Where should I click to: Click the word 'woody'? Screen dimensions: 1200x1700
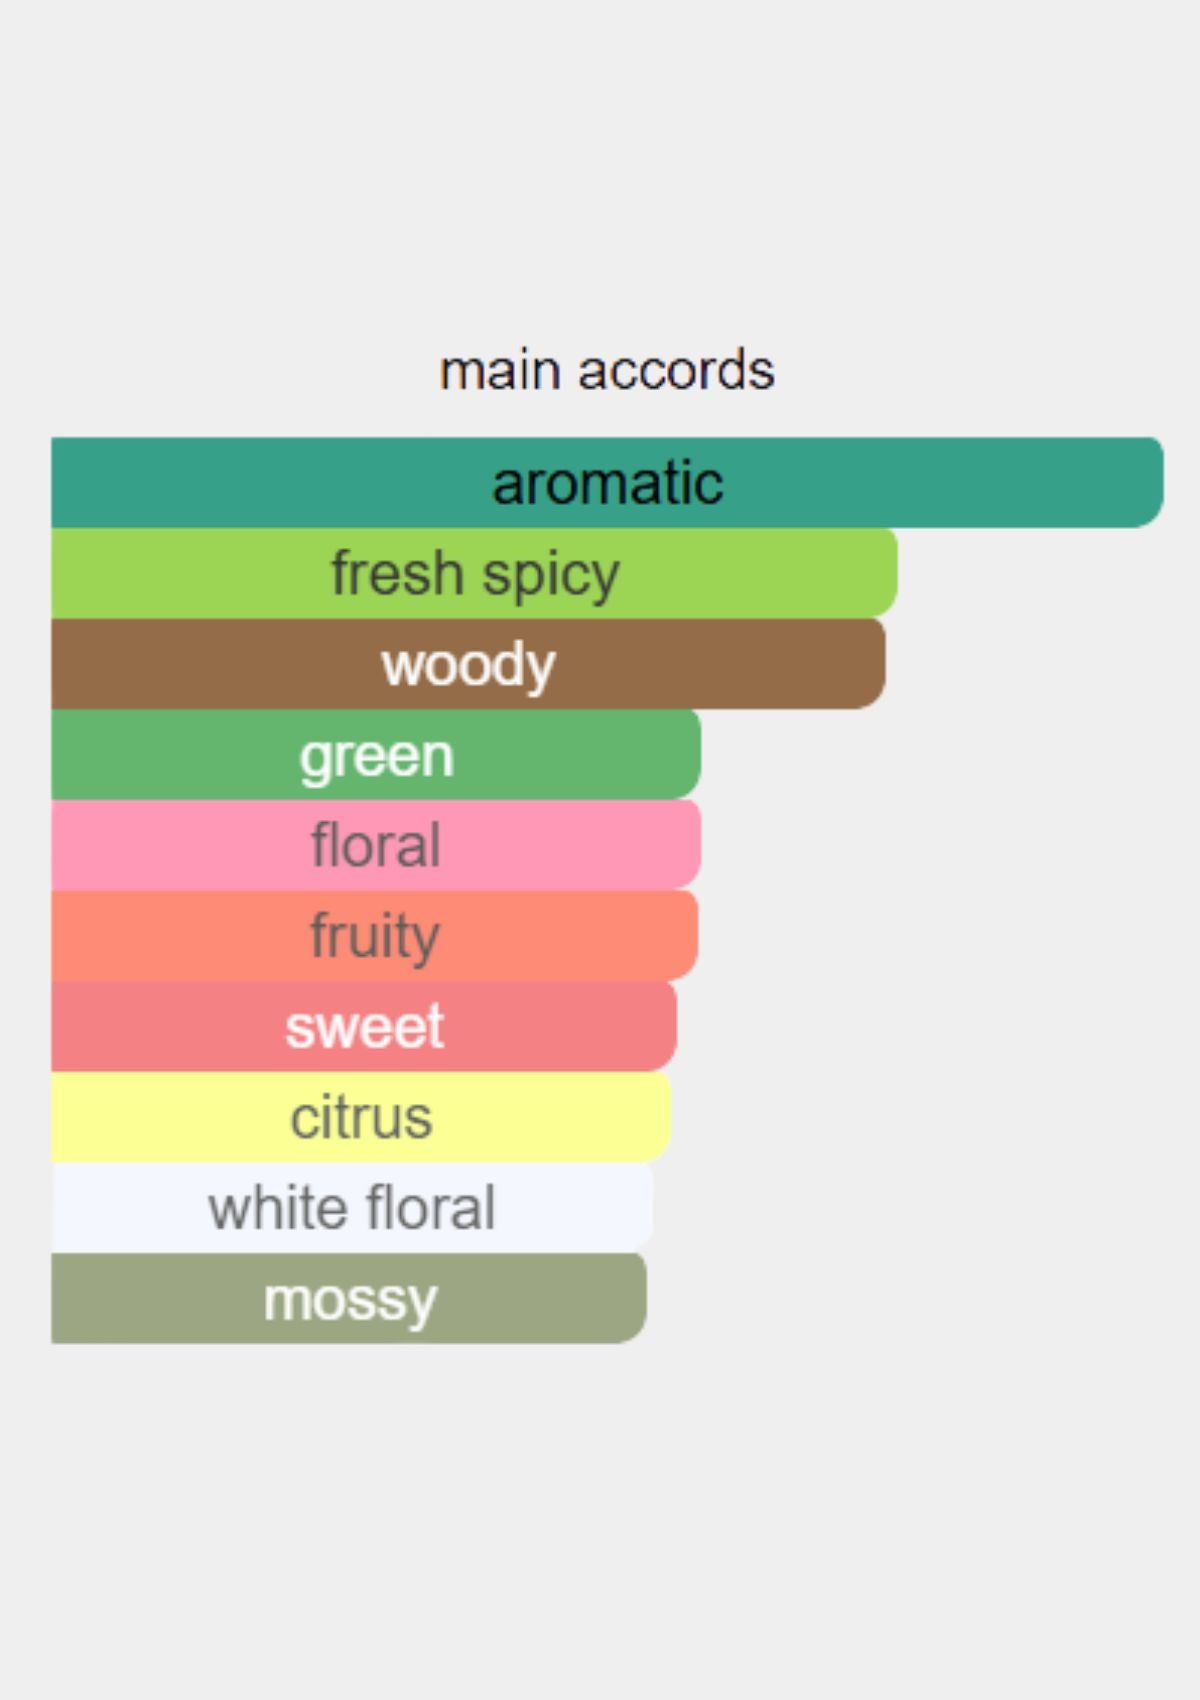pyautogui.click(x=468, y=665)
